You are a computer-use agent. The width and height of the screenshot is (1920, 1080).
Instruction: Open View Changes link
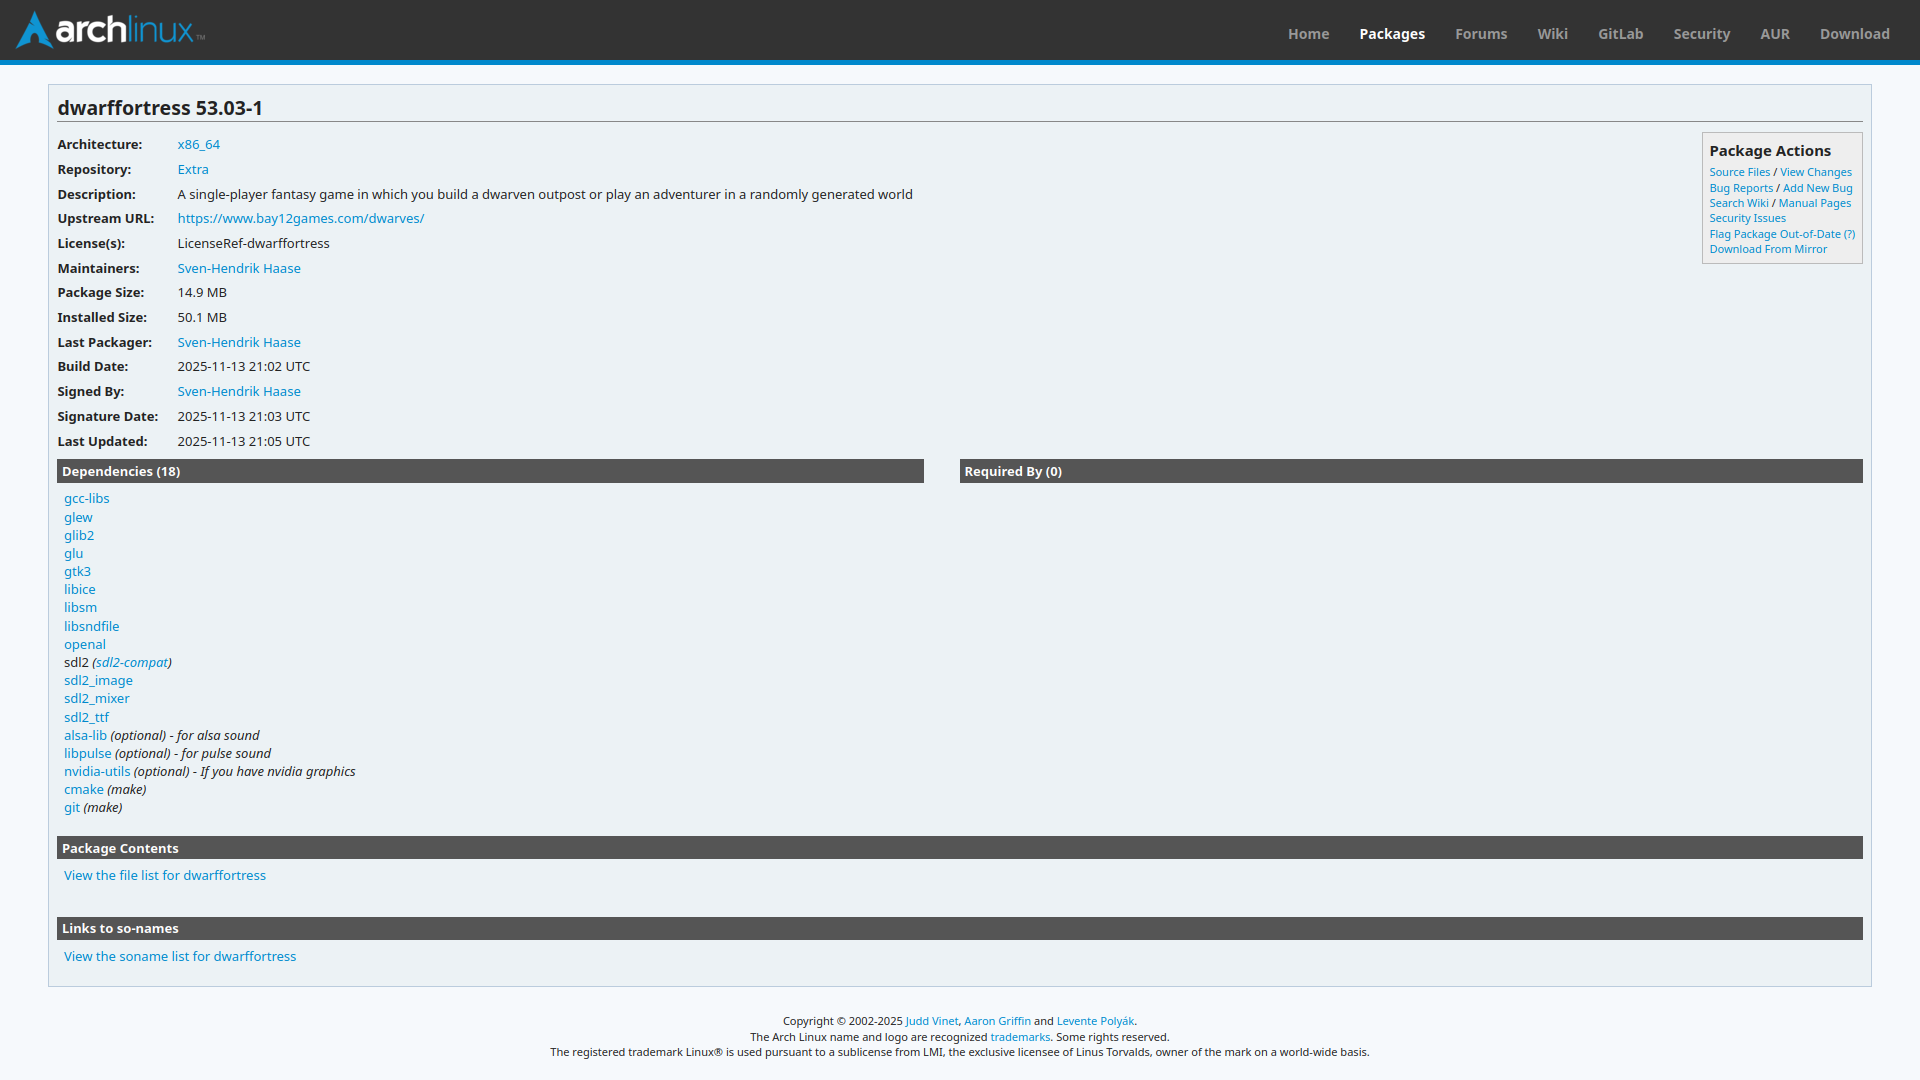[1815, 173]
